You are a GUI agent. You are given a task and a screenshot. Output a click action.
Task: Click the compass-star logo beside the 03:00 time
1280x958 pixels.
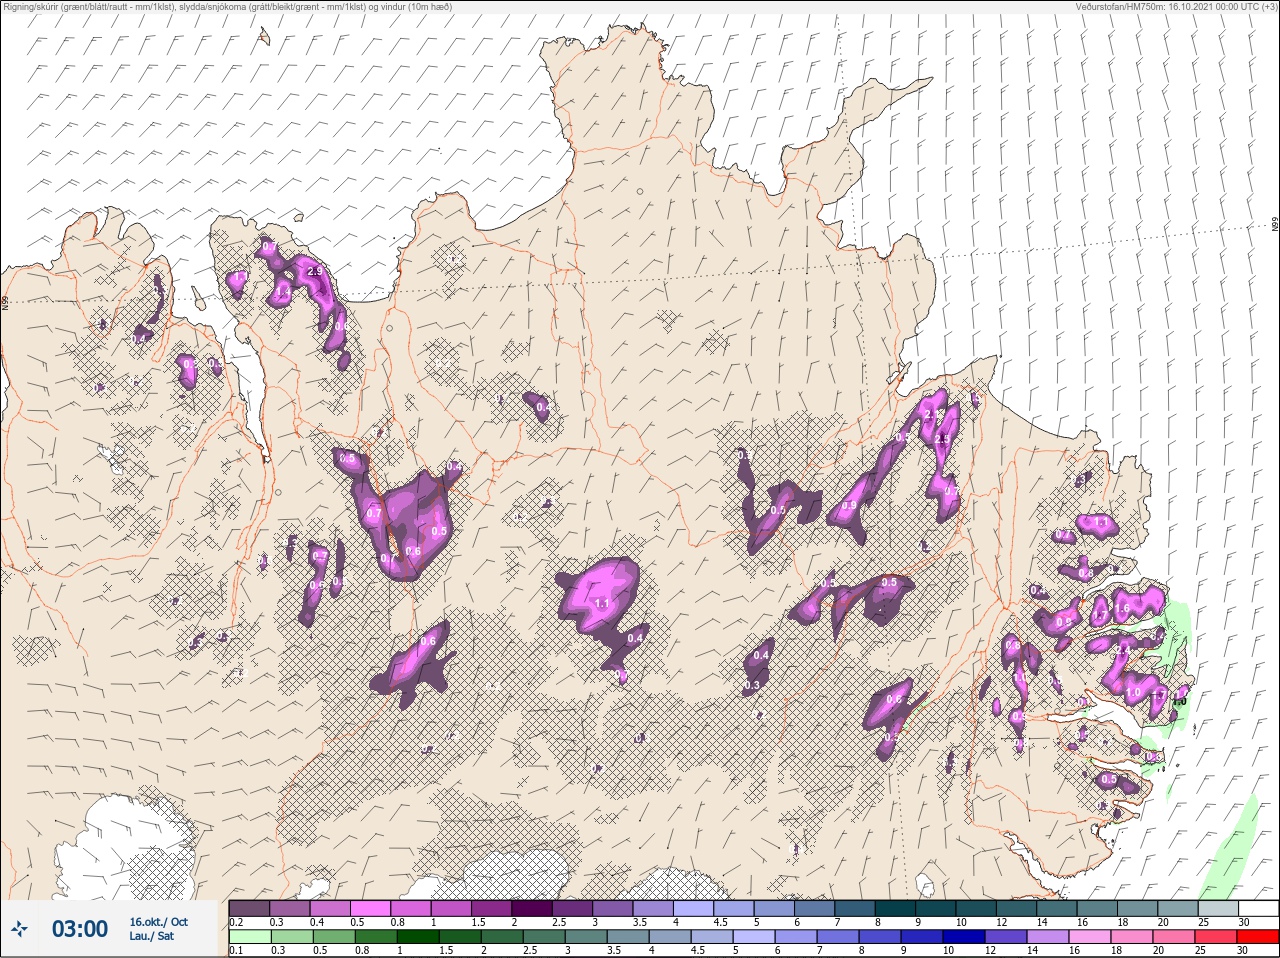[20, 930]
